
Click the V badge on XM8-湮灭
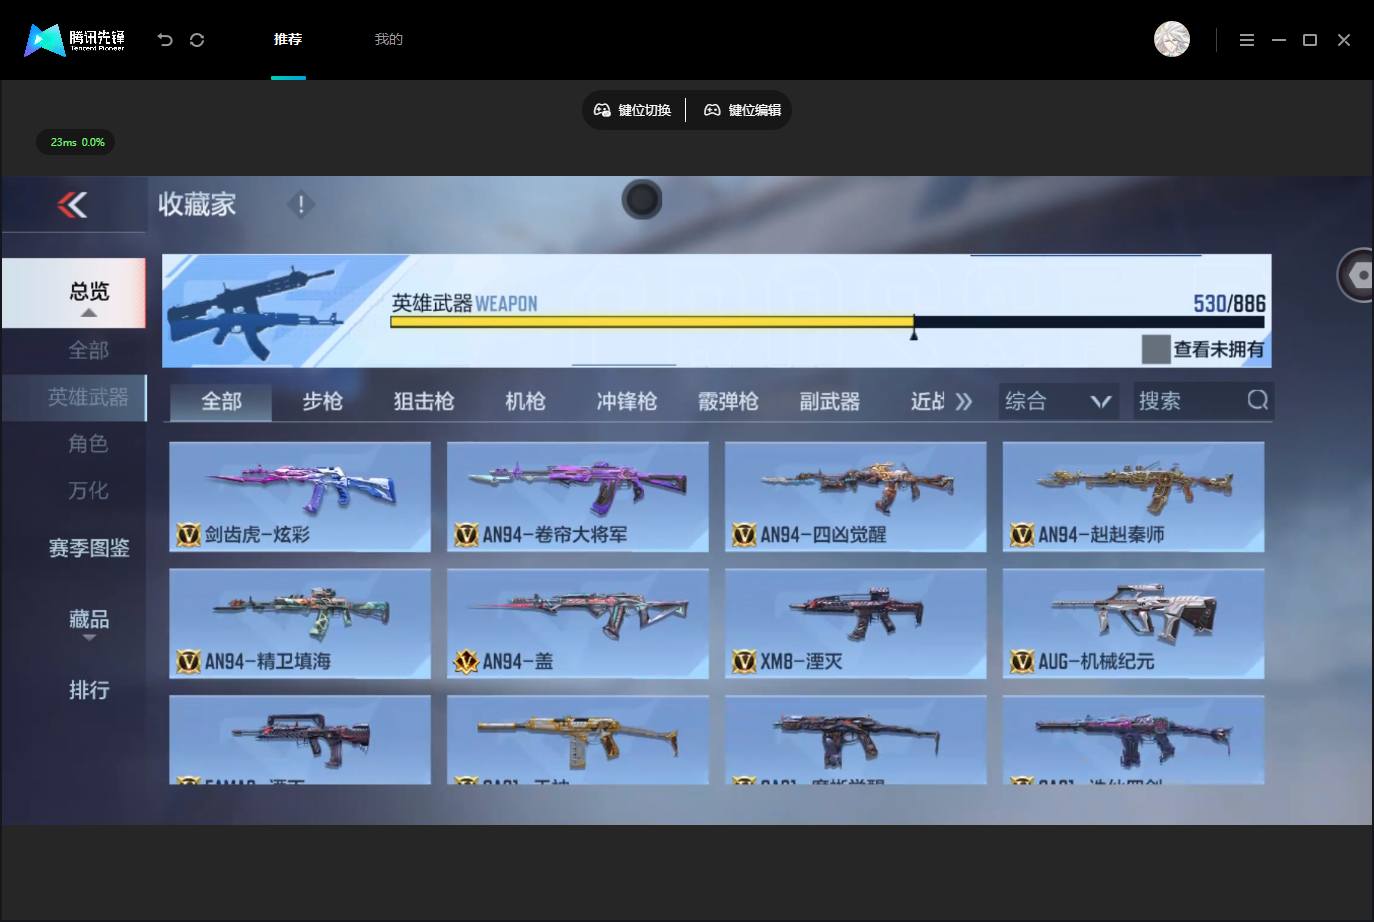tap(744, 661)
